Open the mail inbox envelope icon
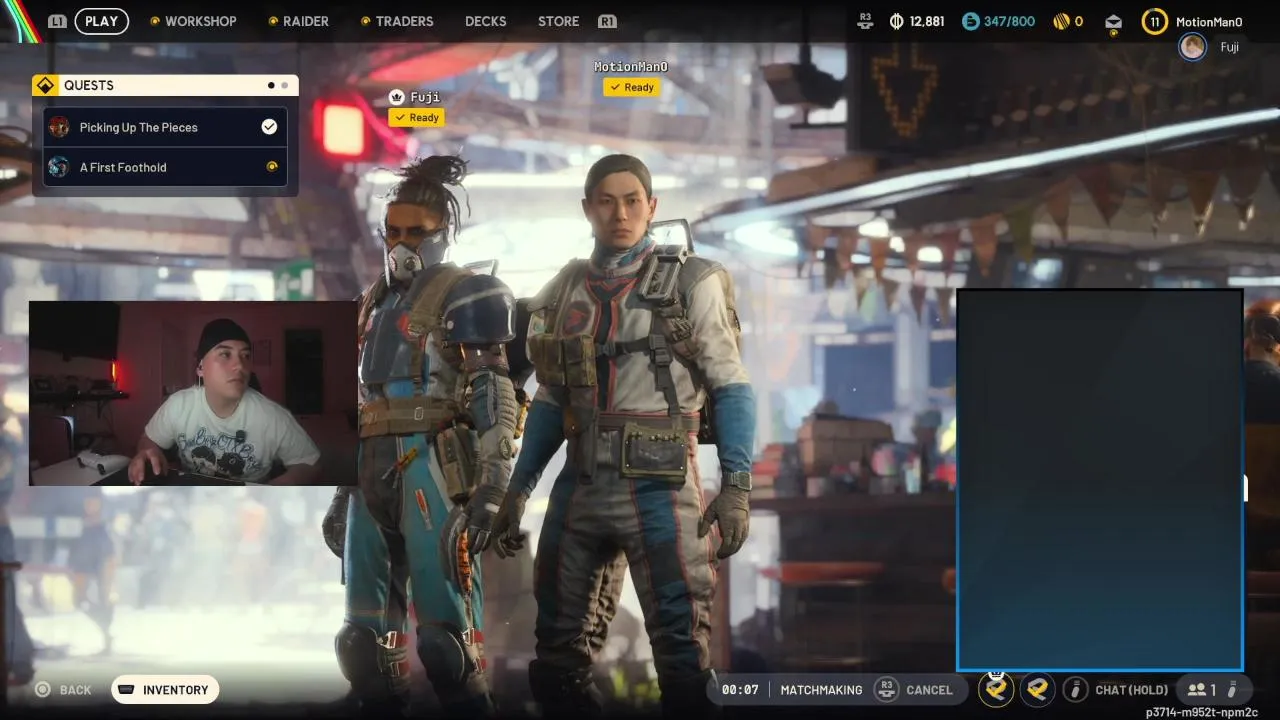Screen dimensions: 1280x720 click(1114, 22)
